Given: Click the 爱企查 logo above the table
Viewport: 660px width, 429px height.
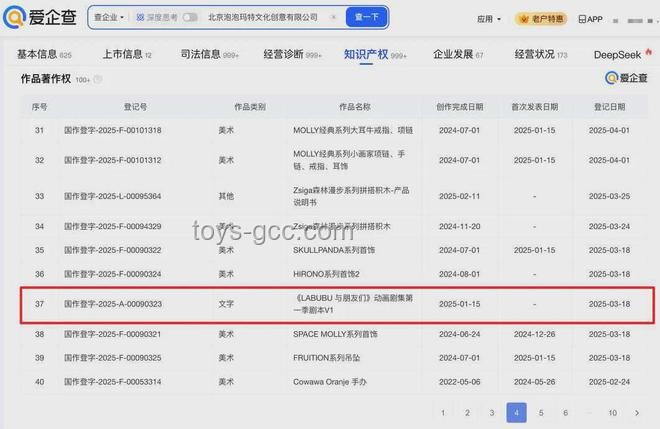Looking at the screenshot, I should [x=626, y=78].
